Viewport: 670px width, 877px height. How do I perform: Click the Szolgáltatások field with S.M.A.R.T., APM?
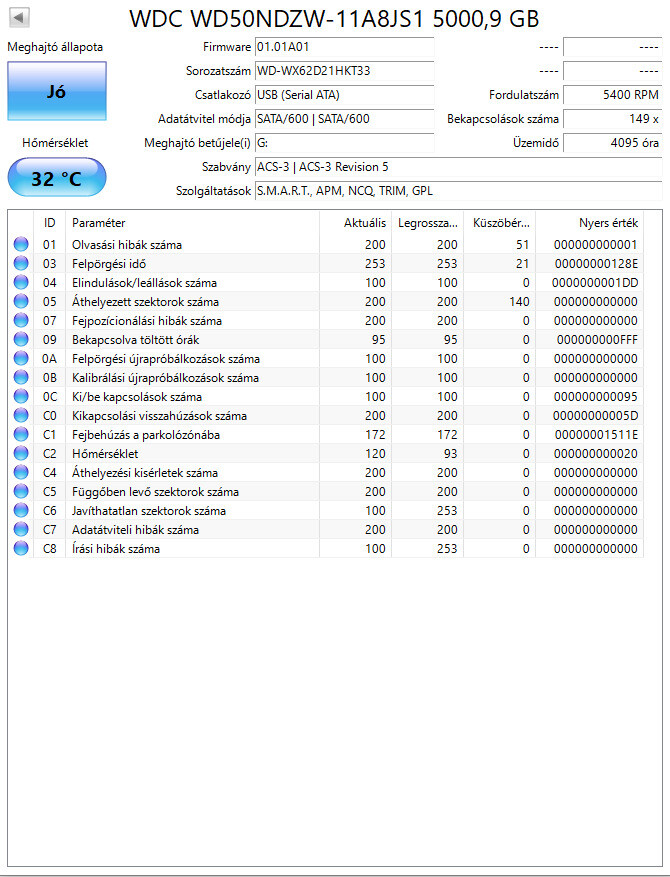(x=459, y=191)
